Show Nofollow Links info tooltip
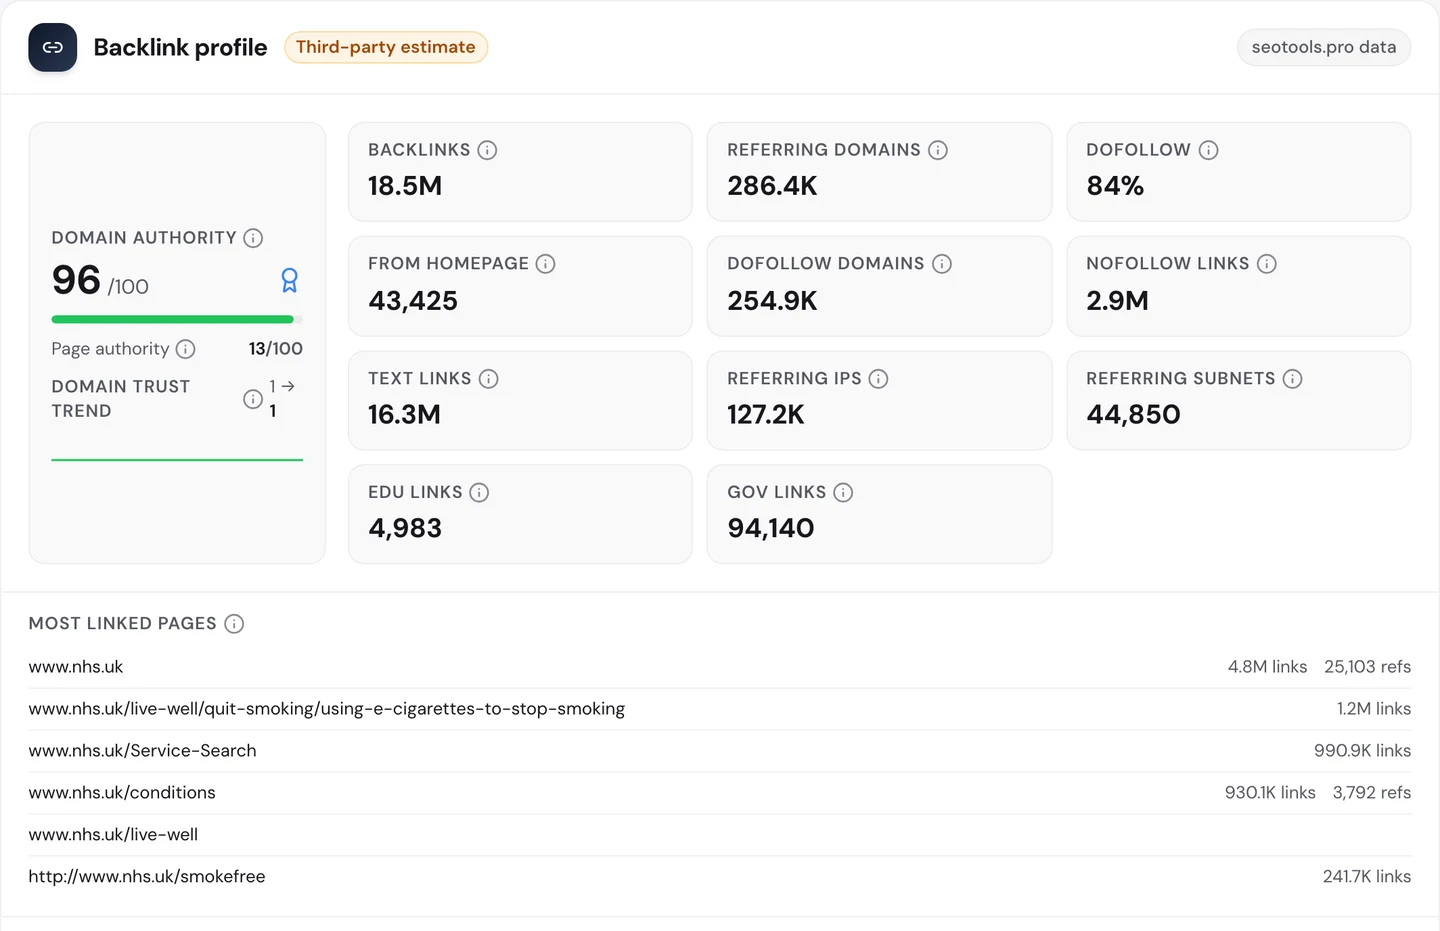This screenshot has height=931, width=1440. tap(1267, 264)
